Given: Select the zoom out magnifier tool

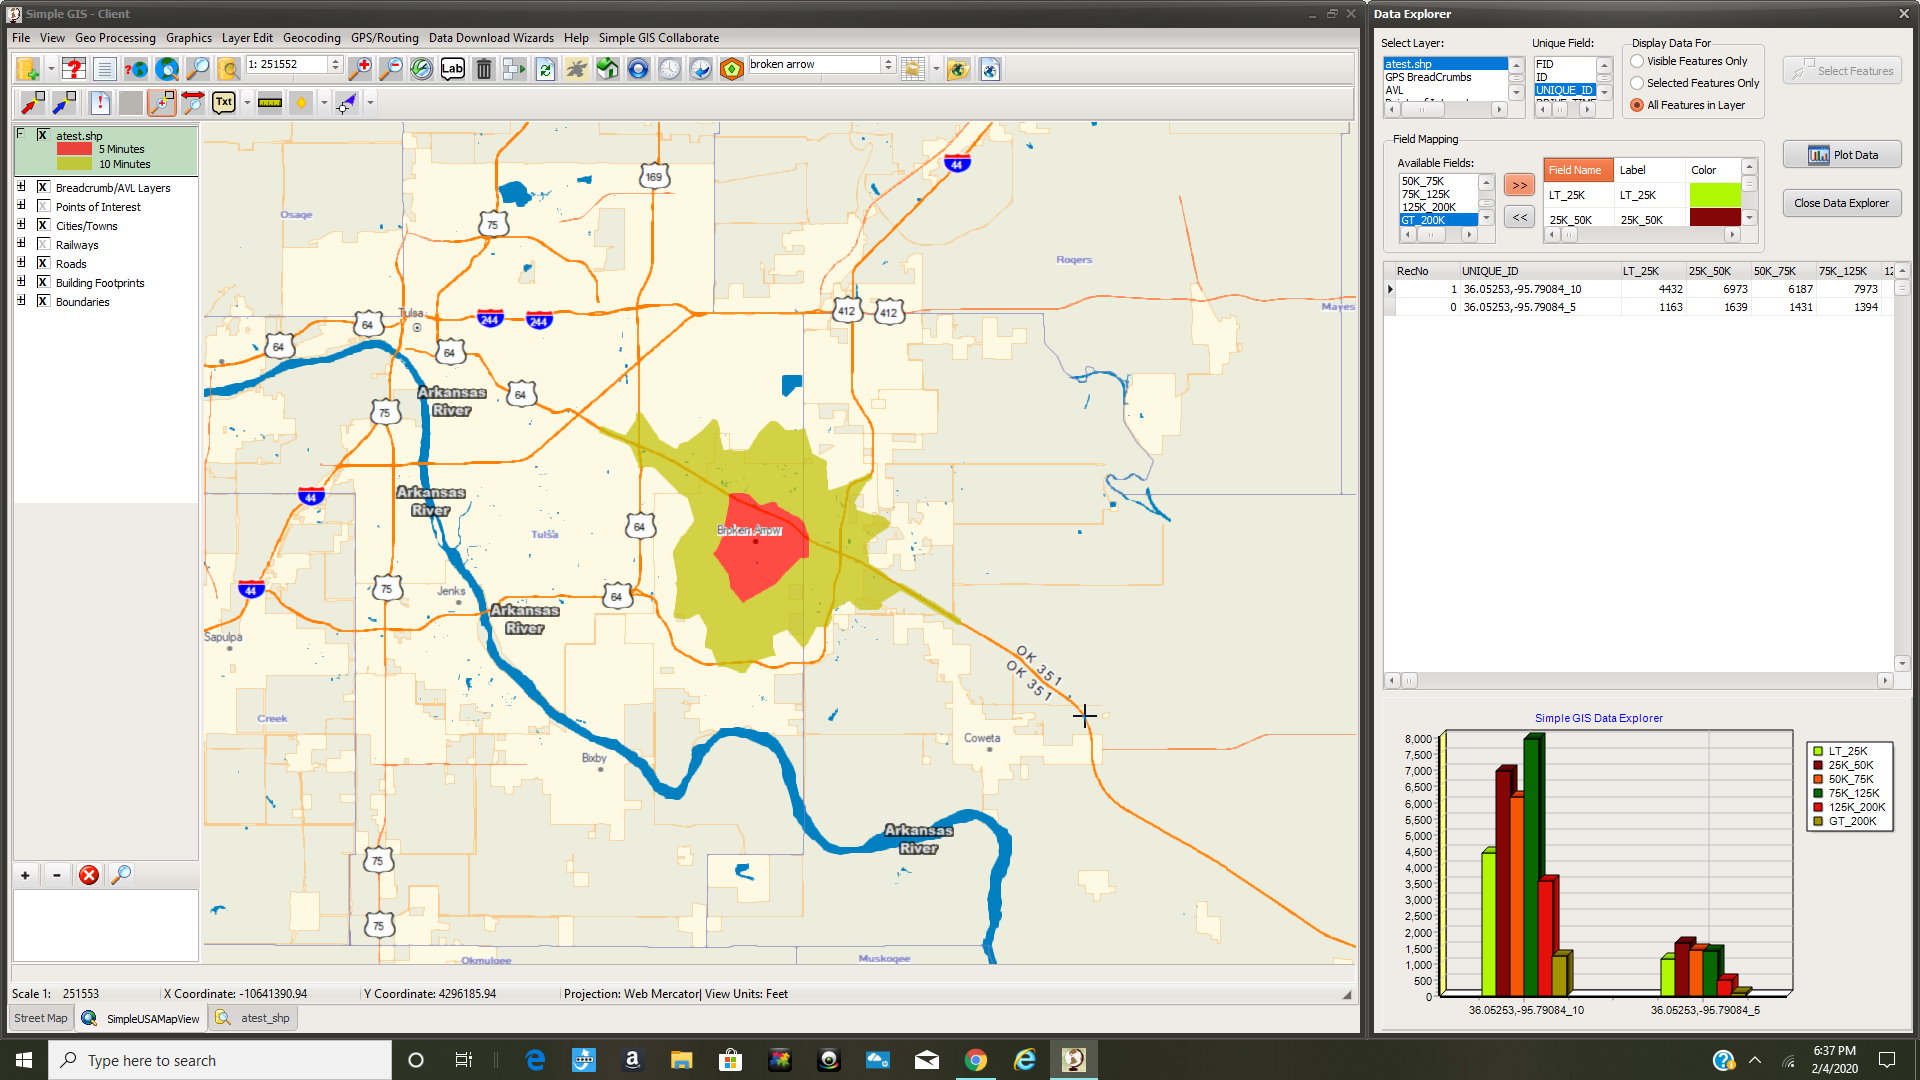Looking at the screenshot, I should 391,68.
